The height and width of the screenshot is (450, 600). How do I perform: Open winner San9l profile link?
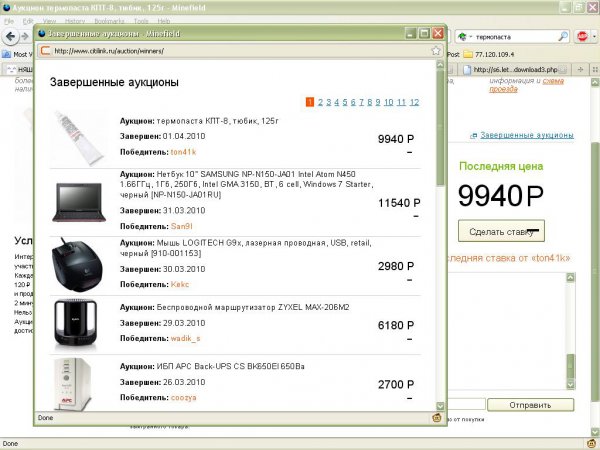pos(181,226)
